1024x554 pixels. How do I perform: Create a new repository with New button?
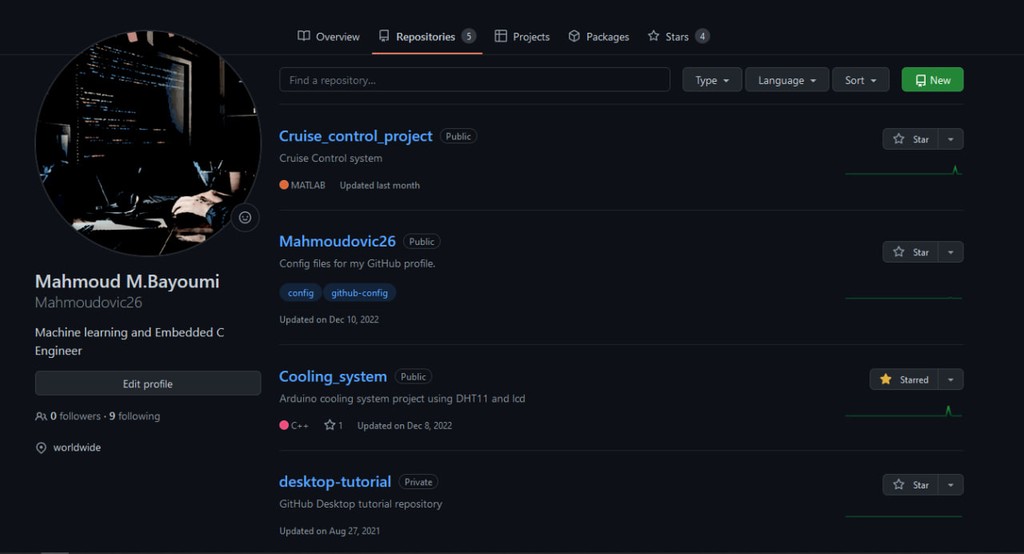933,80
